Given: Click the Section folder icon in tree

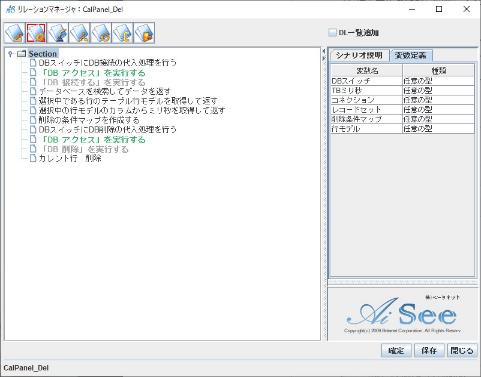Looking at the screenshot, I should click(21, 54).
